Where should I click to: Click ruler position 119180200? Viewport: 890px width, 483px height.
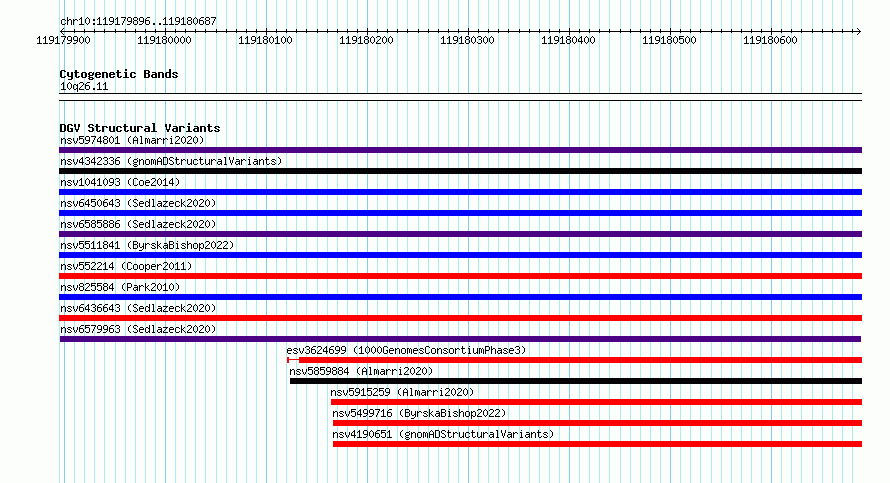pos(366,40)
